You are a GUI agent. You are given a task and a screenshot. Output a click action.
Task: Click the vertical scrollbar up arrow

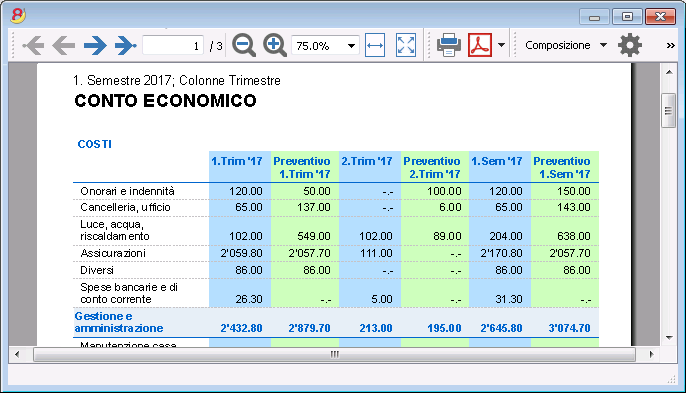(669, 72)
